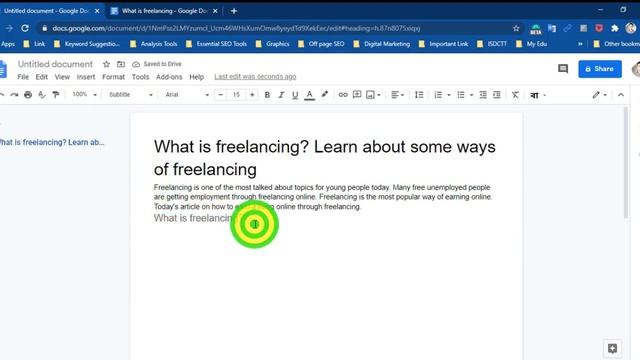Screen dimensions: 640x360
Task: Clear formatting with the crossed T icon
Action: (515, 95)
